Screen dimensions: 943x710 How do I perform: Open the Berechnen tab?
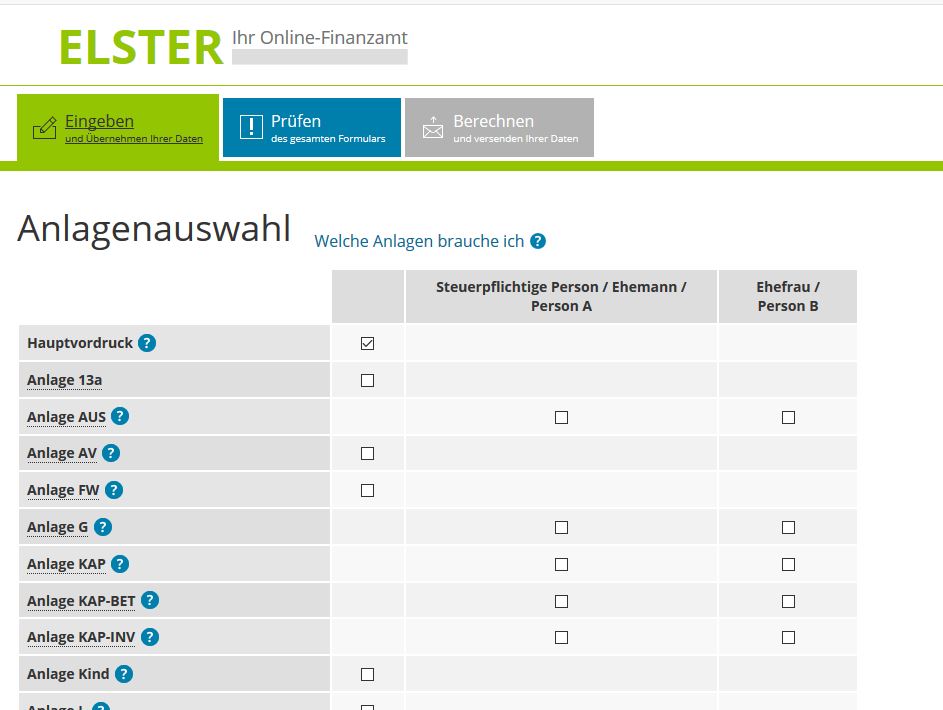[499, 128]
